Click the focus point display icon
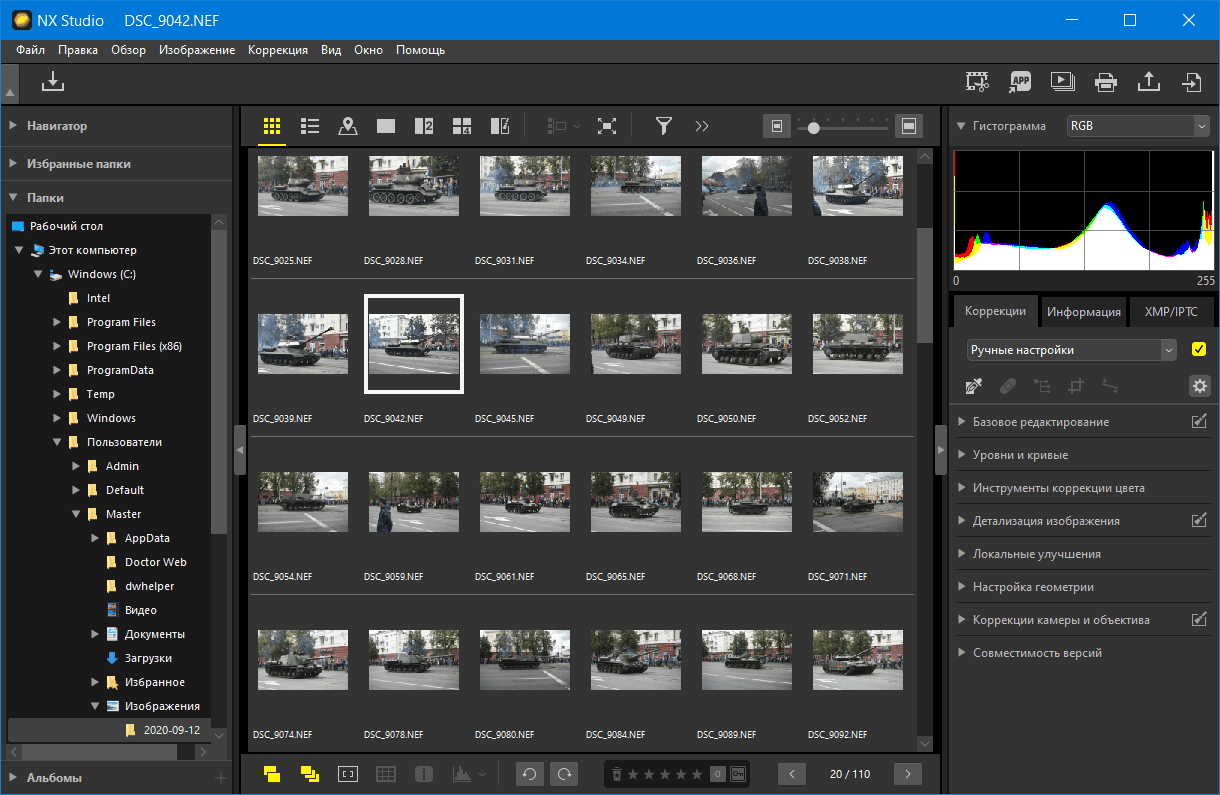Viewport: 1220px width, 795px height. [x=347, y=773]
